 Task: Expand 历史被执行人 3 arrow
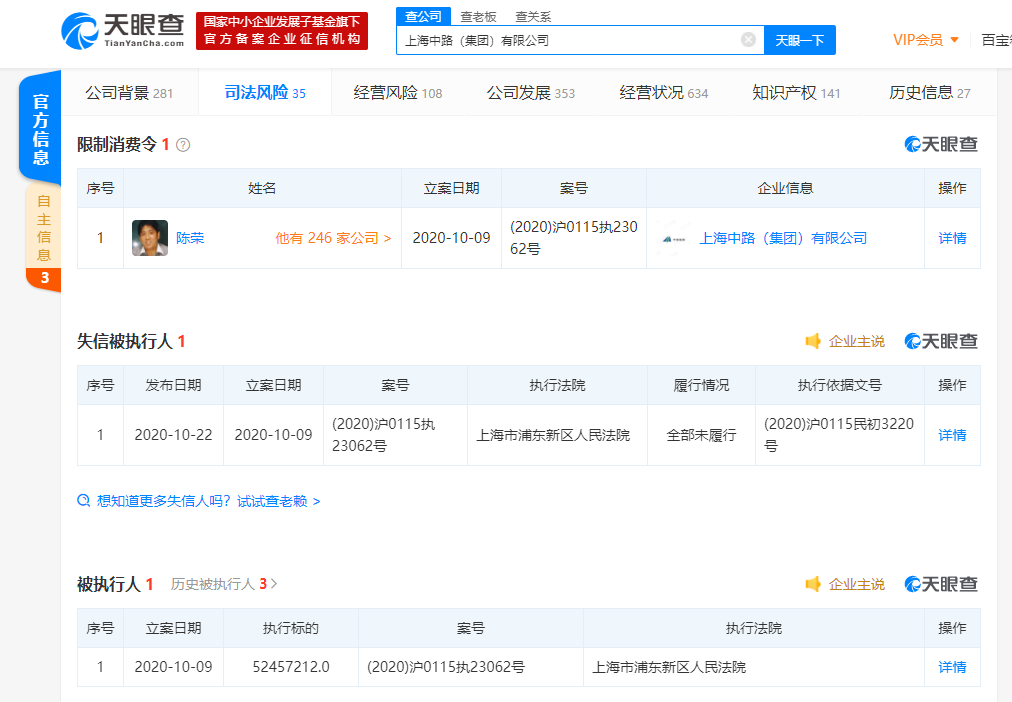[274, 584]
